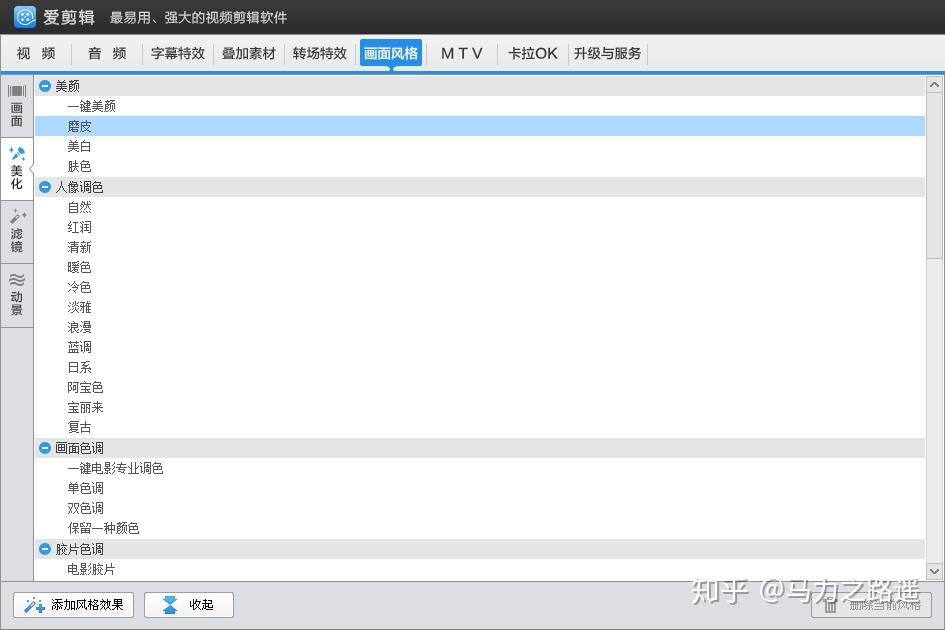Open the 升级与服务 page
The width and height of the screenshot is (945, 630).
[x=608, y=53]
